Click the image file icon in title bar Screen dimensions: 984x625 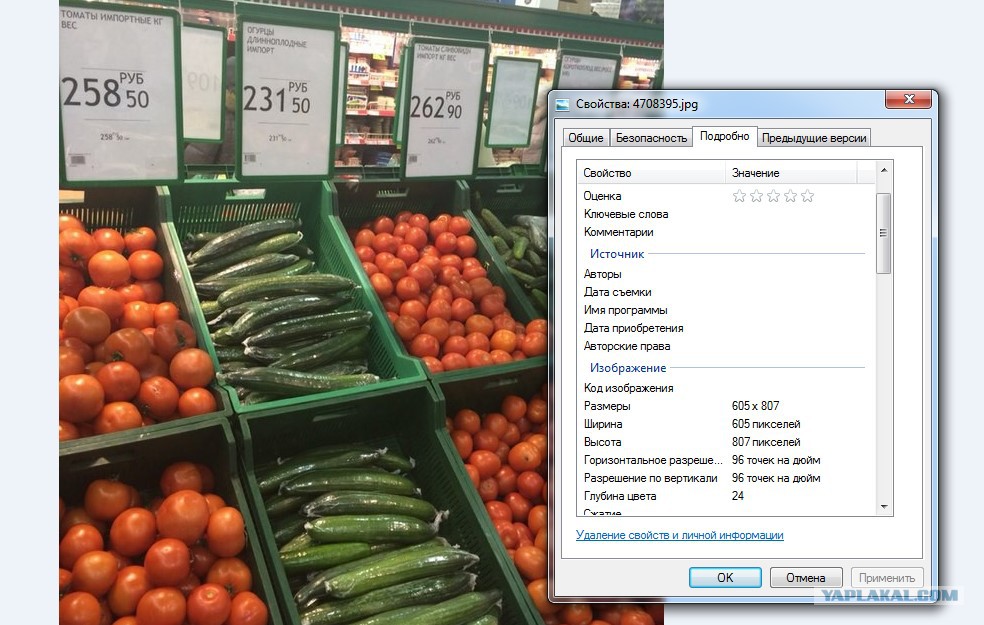563,104
